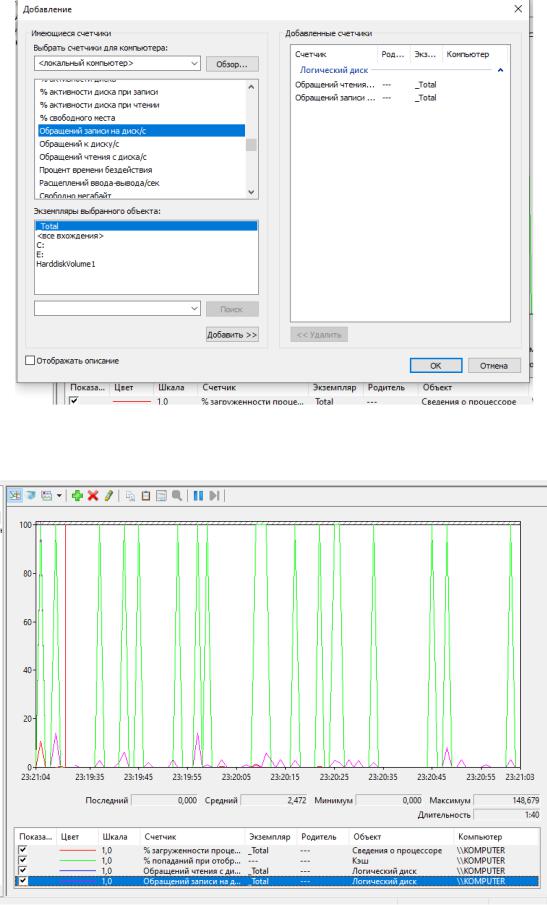Click the Freeze Display pause icon
The image size is (547, 905).
198,495
